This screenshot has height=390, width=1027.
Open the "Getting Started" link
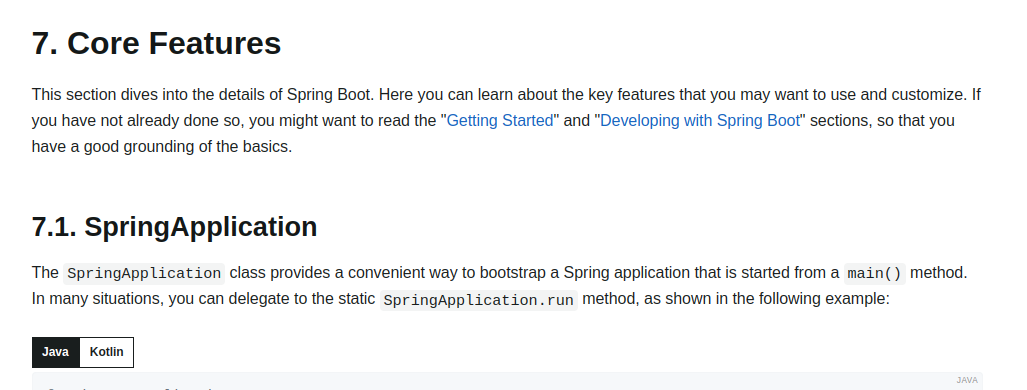[x=500, y=121]
